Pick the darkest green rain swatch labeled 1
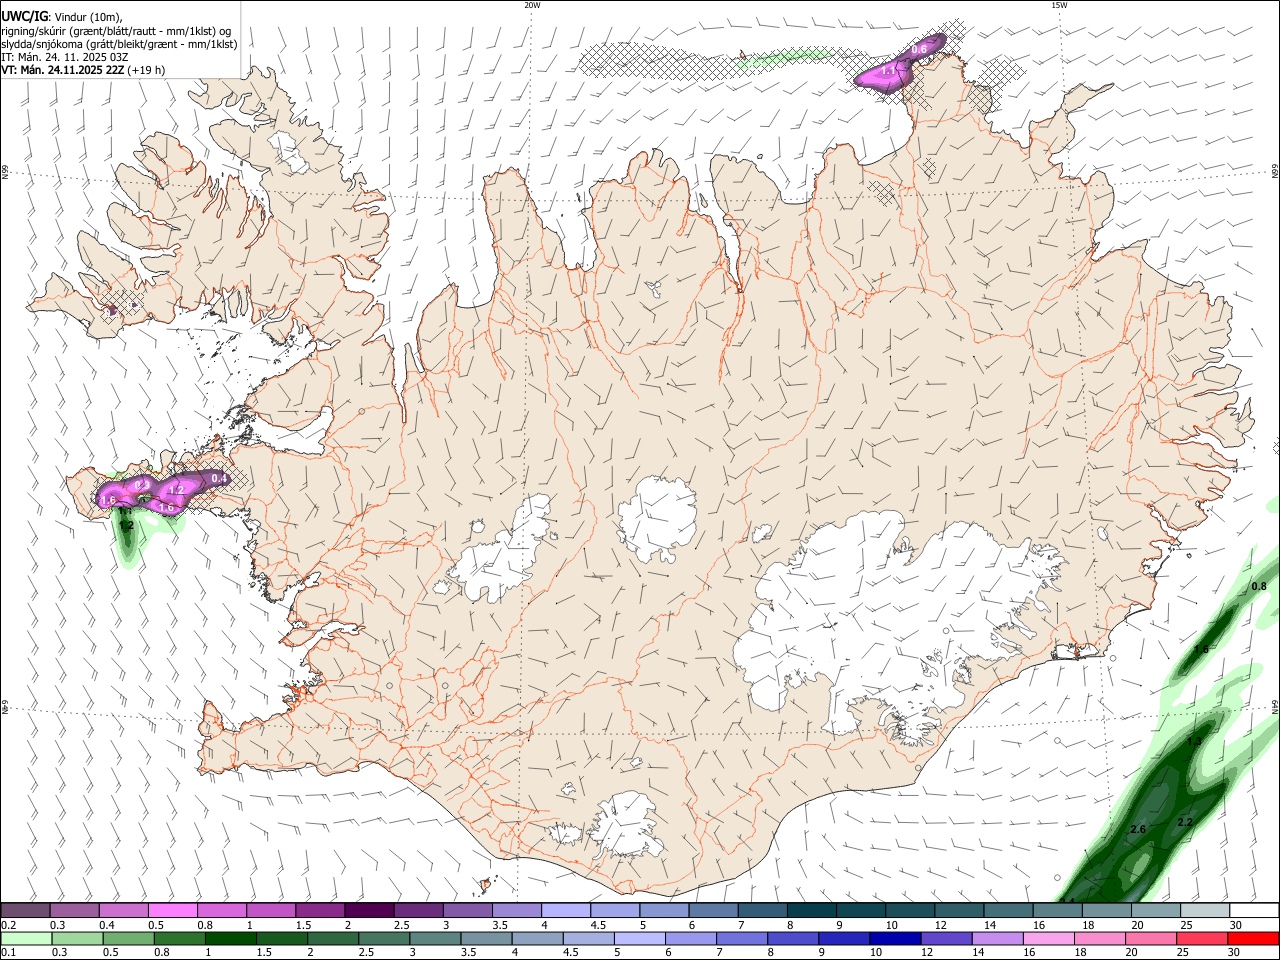Viewport: 1280px width, 960px height. click(231, 938)
